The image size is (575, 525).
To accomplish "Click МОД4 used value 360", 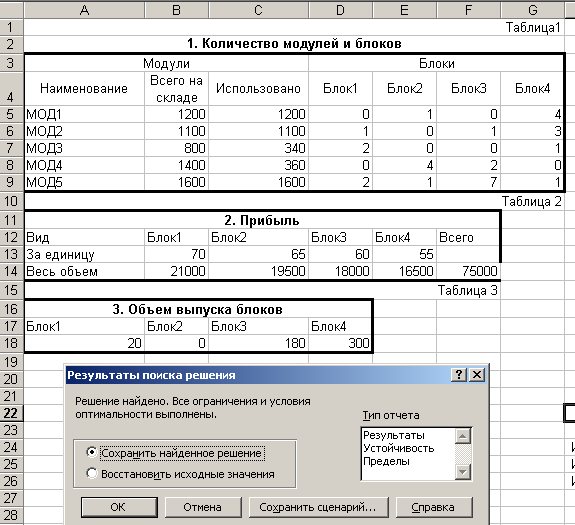I will click(258, 165).
